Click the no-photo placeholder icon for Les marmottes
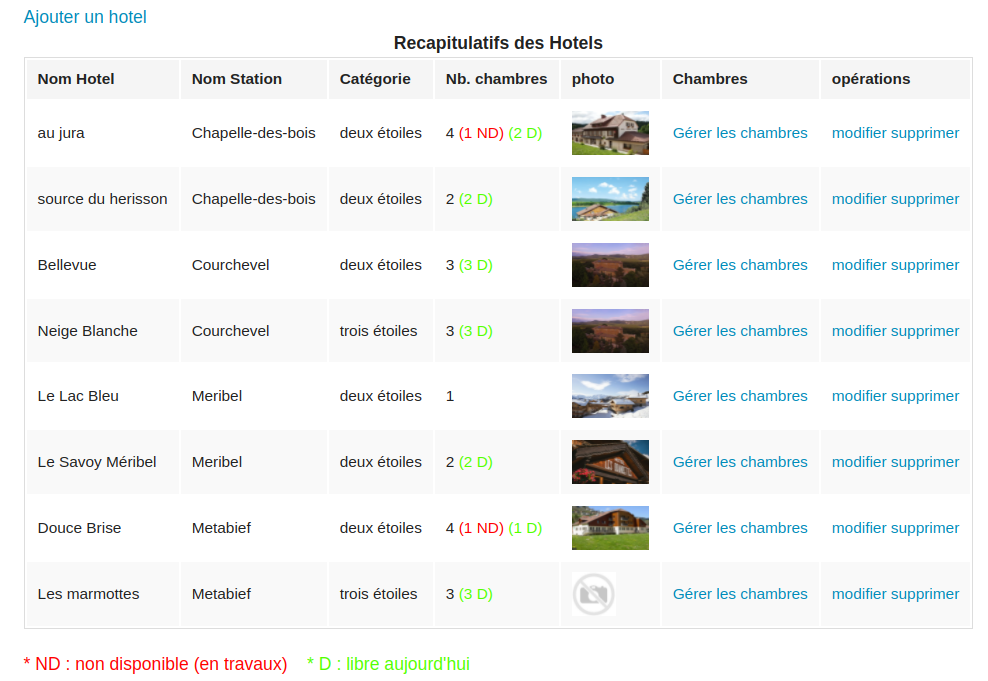Image resolution: width=988 pixels, height=681 pixels. point(593,594)
